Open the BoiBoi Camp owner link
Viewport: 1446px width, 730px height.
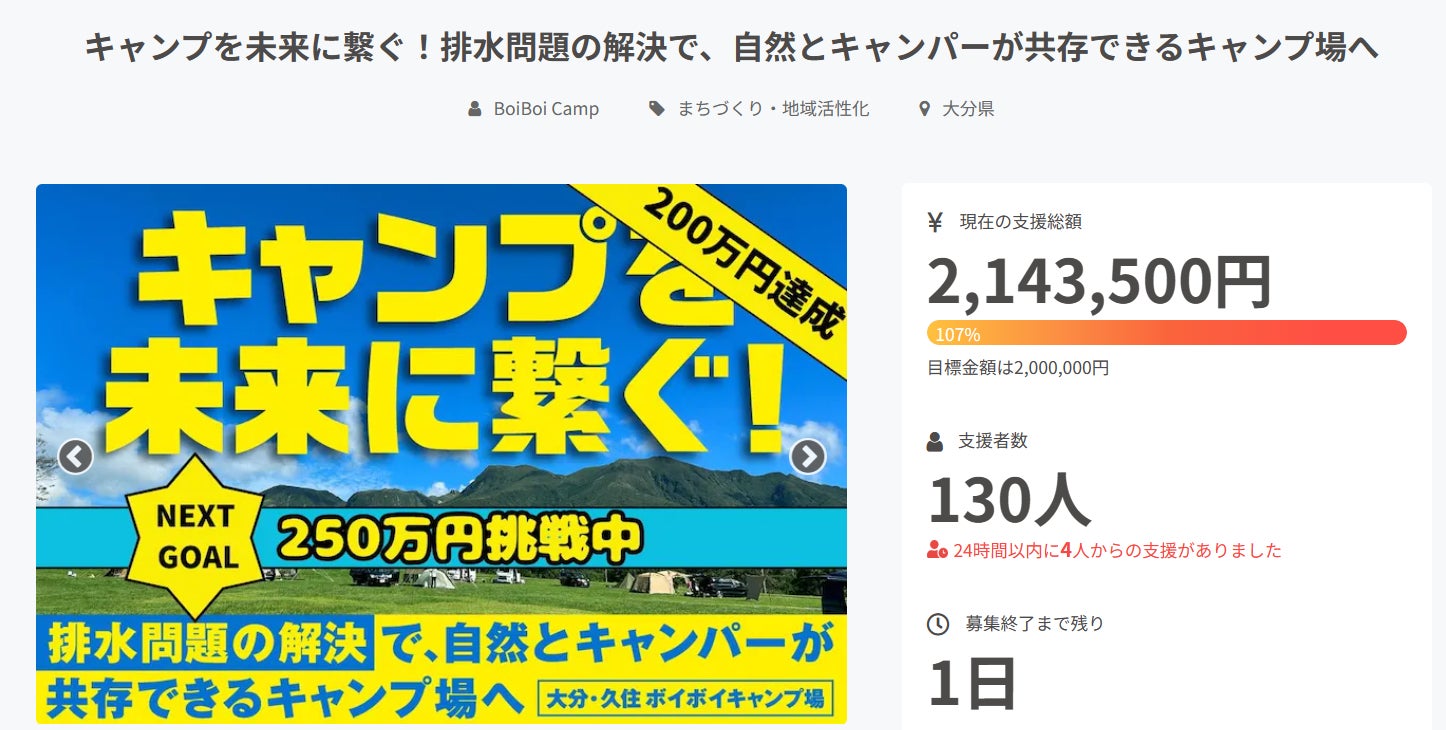[x=546, y=109]
